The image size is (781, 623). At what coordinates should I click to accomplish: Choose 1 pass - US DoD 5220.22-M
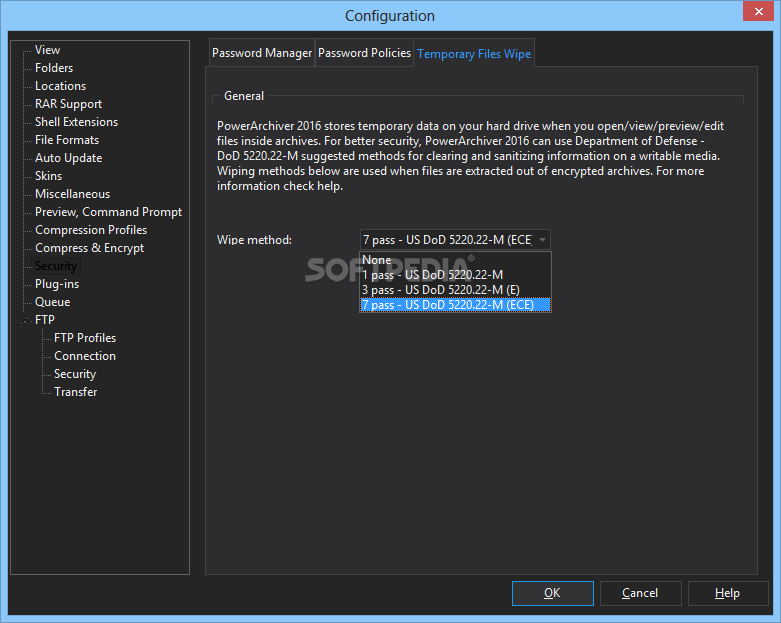point(455,274)
